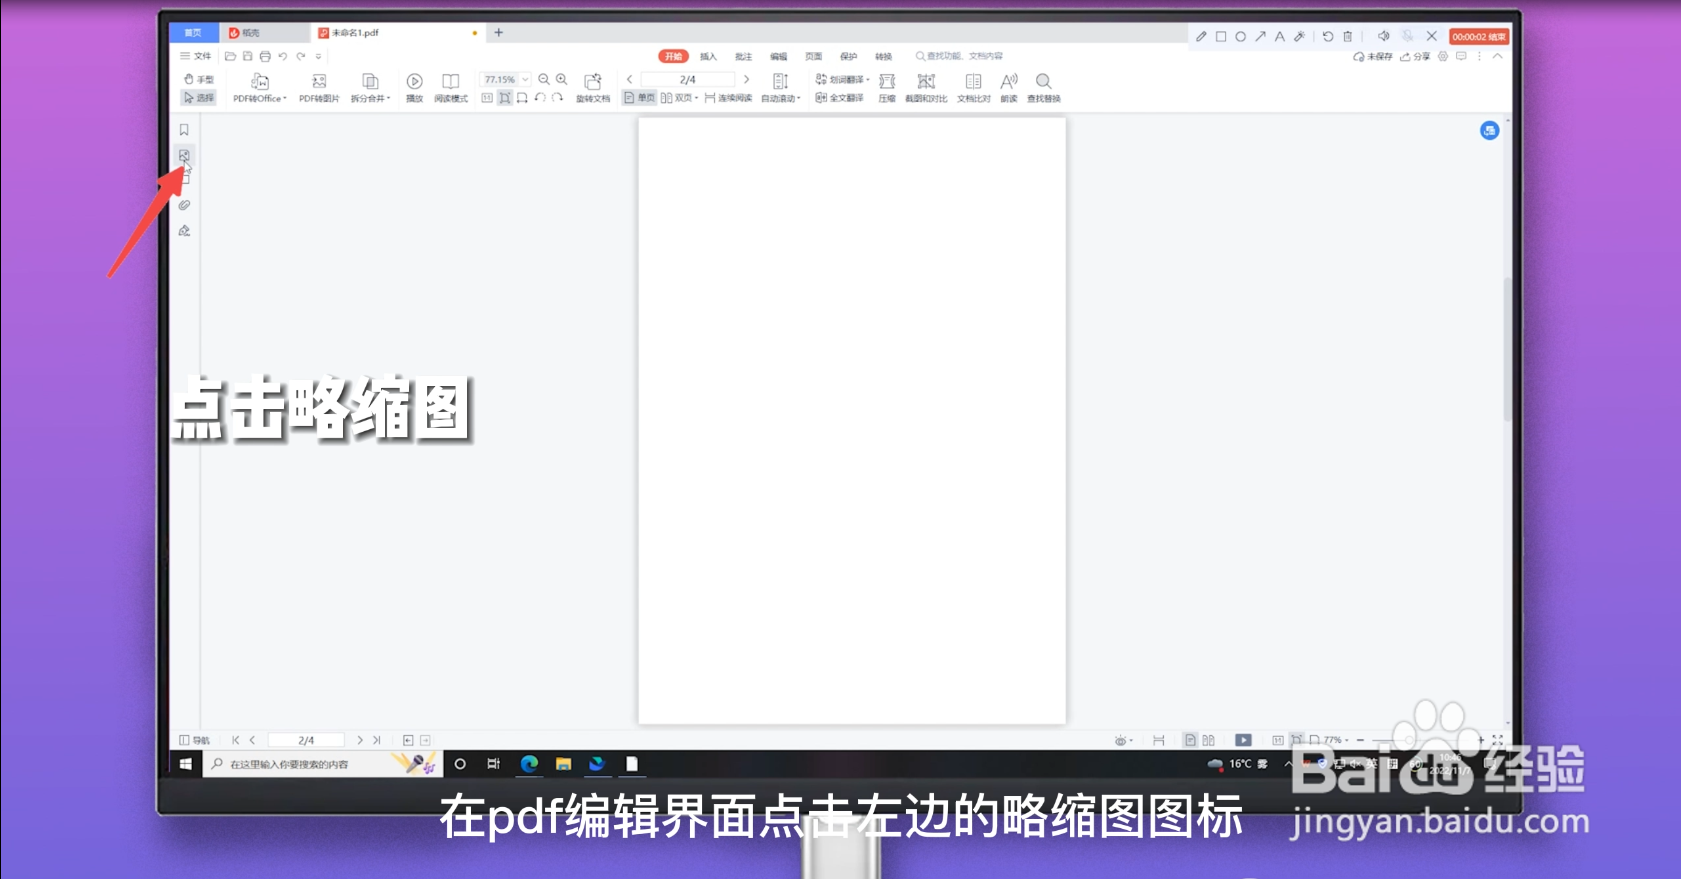Click the toolbar page number field 2/4
Screen dimensions: 1681x879
[688, 79]
